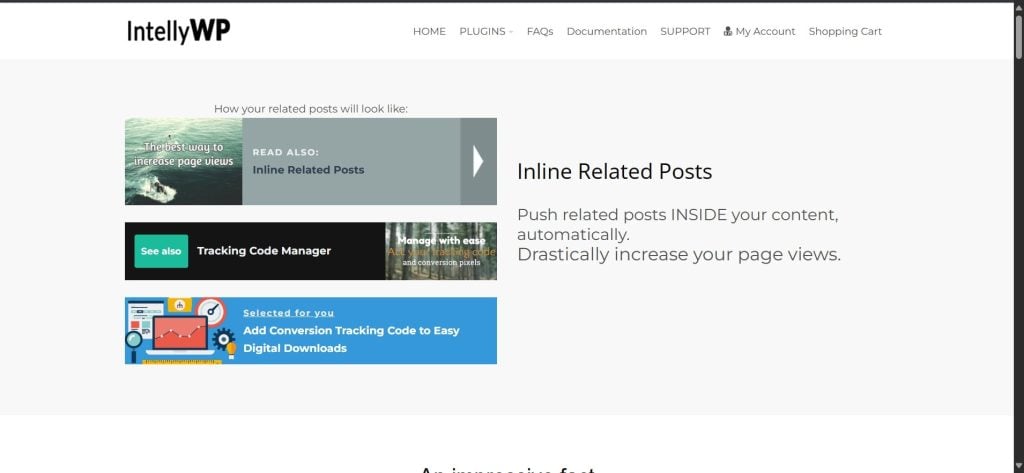Click the forest image thumbnail
Image resolution: width=1024 pixels, height=473 pixels.
pyautogui.click(x=440, y=251)
